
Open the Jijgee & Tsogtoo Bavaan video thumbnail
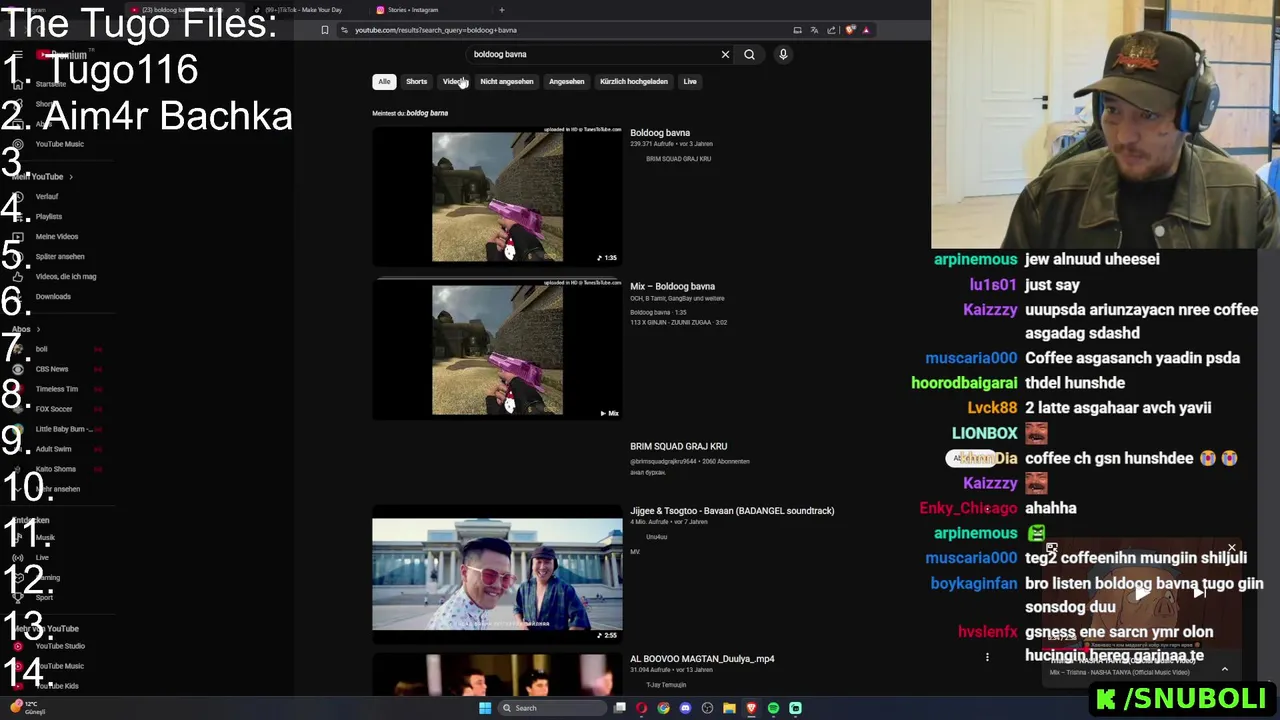pyautogui.click(x=497, y=575)
